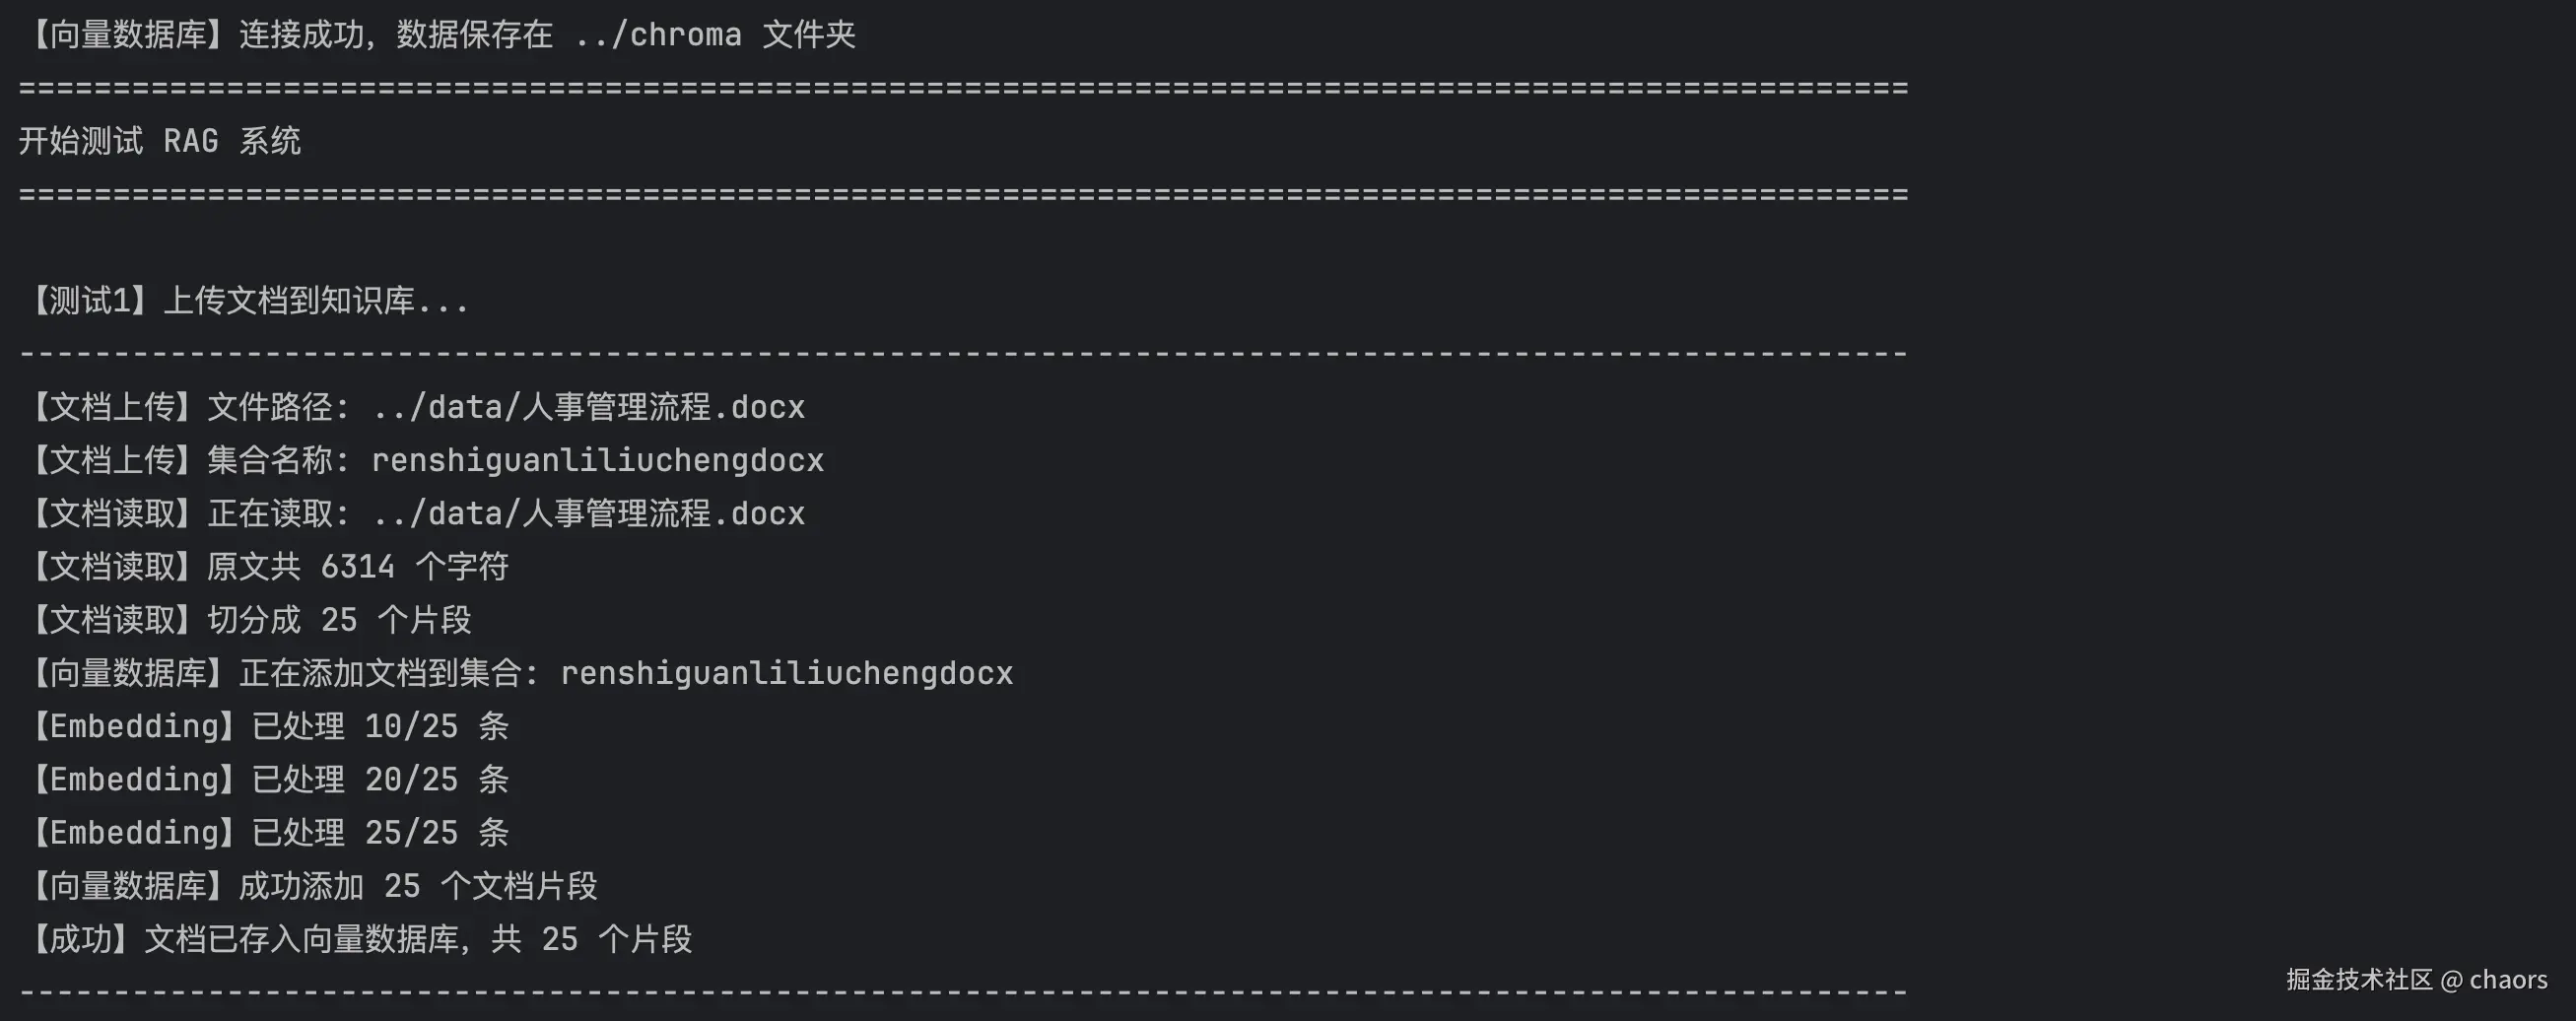Click the docx path after "文件路径:"
This screenshot has height=1021, width=2576.
click(588, 408)
